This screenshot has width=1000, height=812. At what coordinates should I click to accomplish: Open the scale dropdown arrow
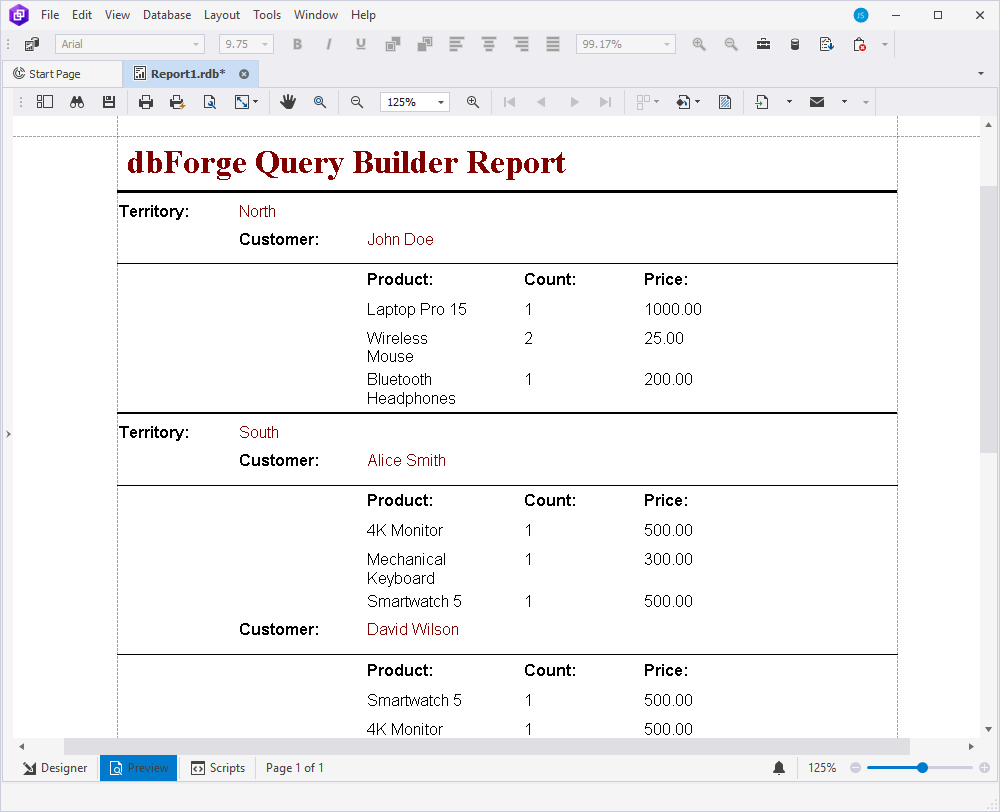(x=256, y=102)
